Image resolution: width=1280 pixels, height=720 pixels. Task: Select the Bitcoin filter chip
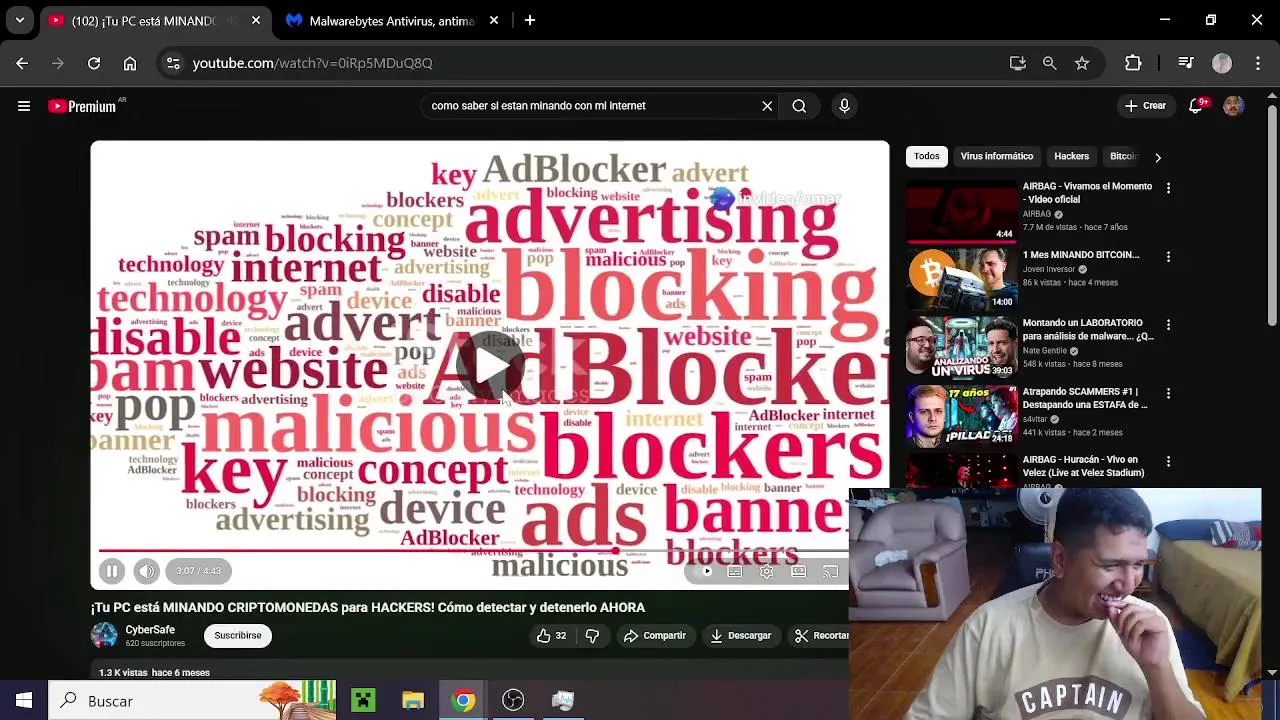coord(1124,157)
